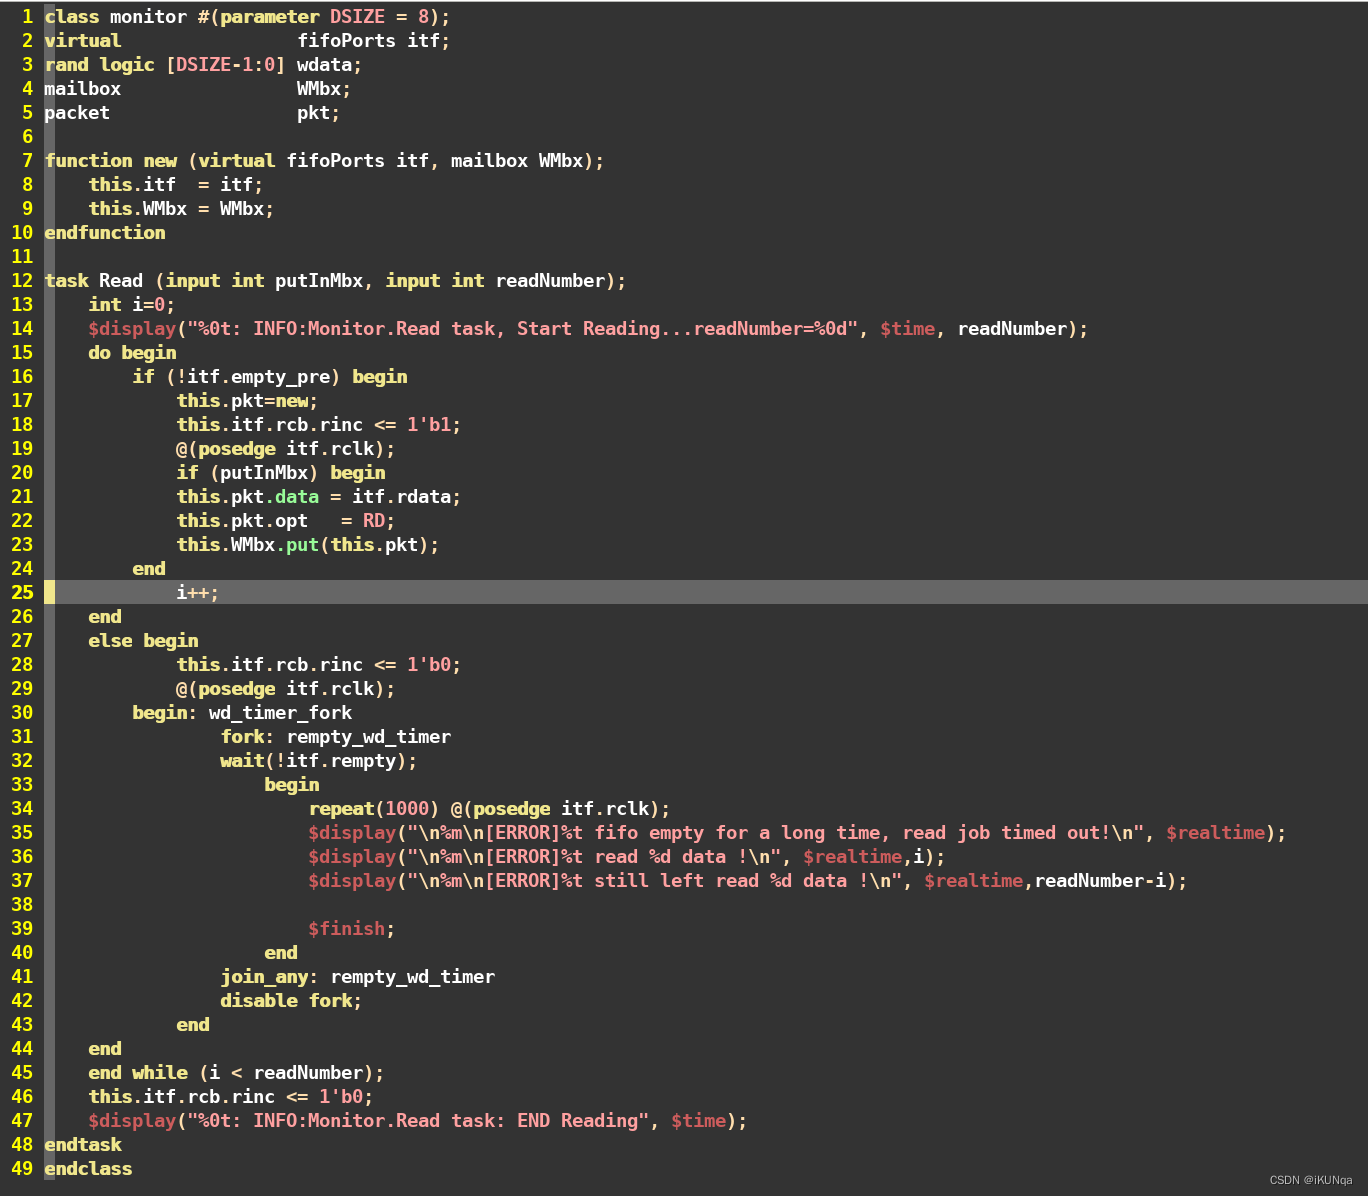This screenshot has height=1196, width=1368.
Task: Click 'function new' constructor declaration
Action: click(x=111, y=161)
